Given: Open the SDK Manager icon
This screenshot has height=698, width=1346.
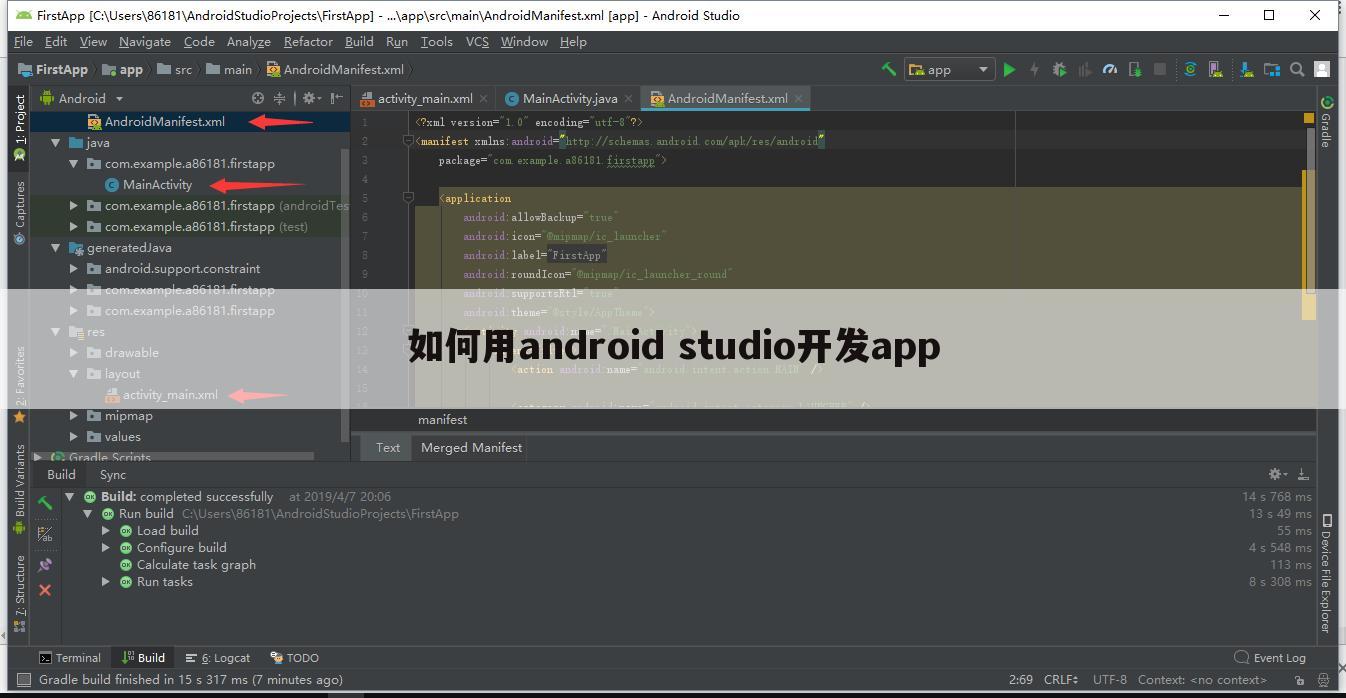Looking at the screenshot, I should coord(1247,69).
